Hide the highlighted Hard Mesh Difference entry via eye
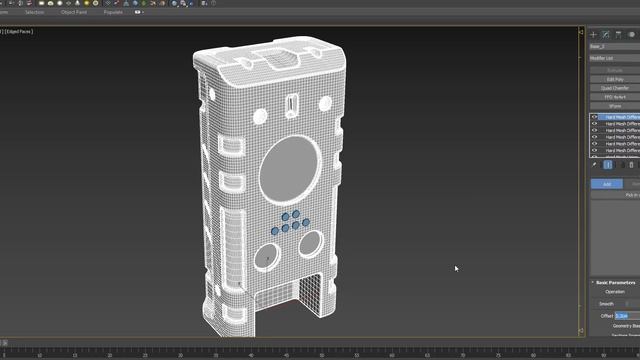Screen dimensions: 640x360 [595, 117]
